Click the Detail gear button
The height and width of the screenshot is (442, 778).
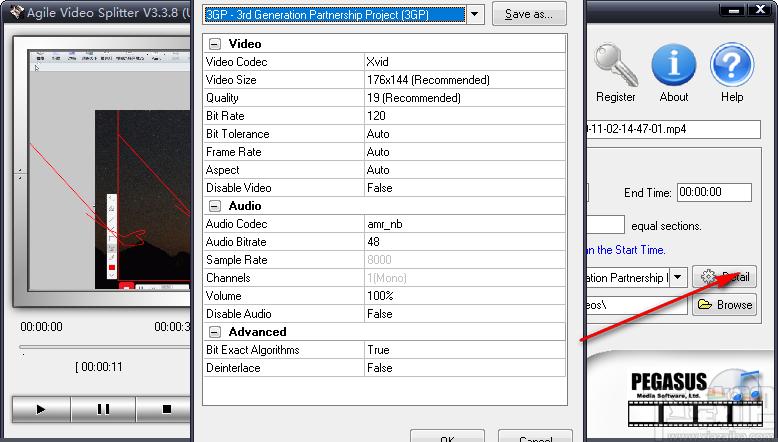[x=724, y=277]
